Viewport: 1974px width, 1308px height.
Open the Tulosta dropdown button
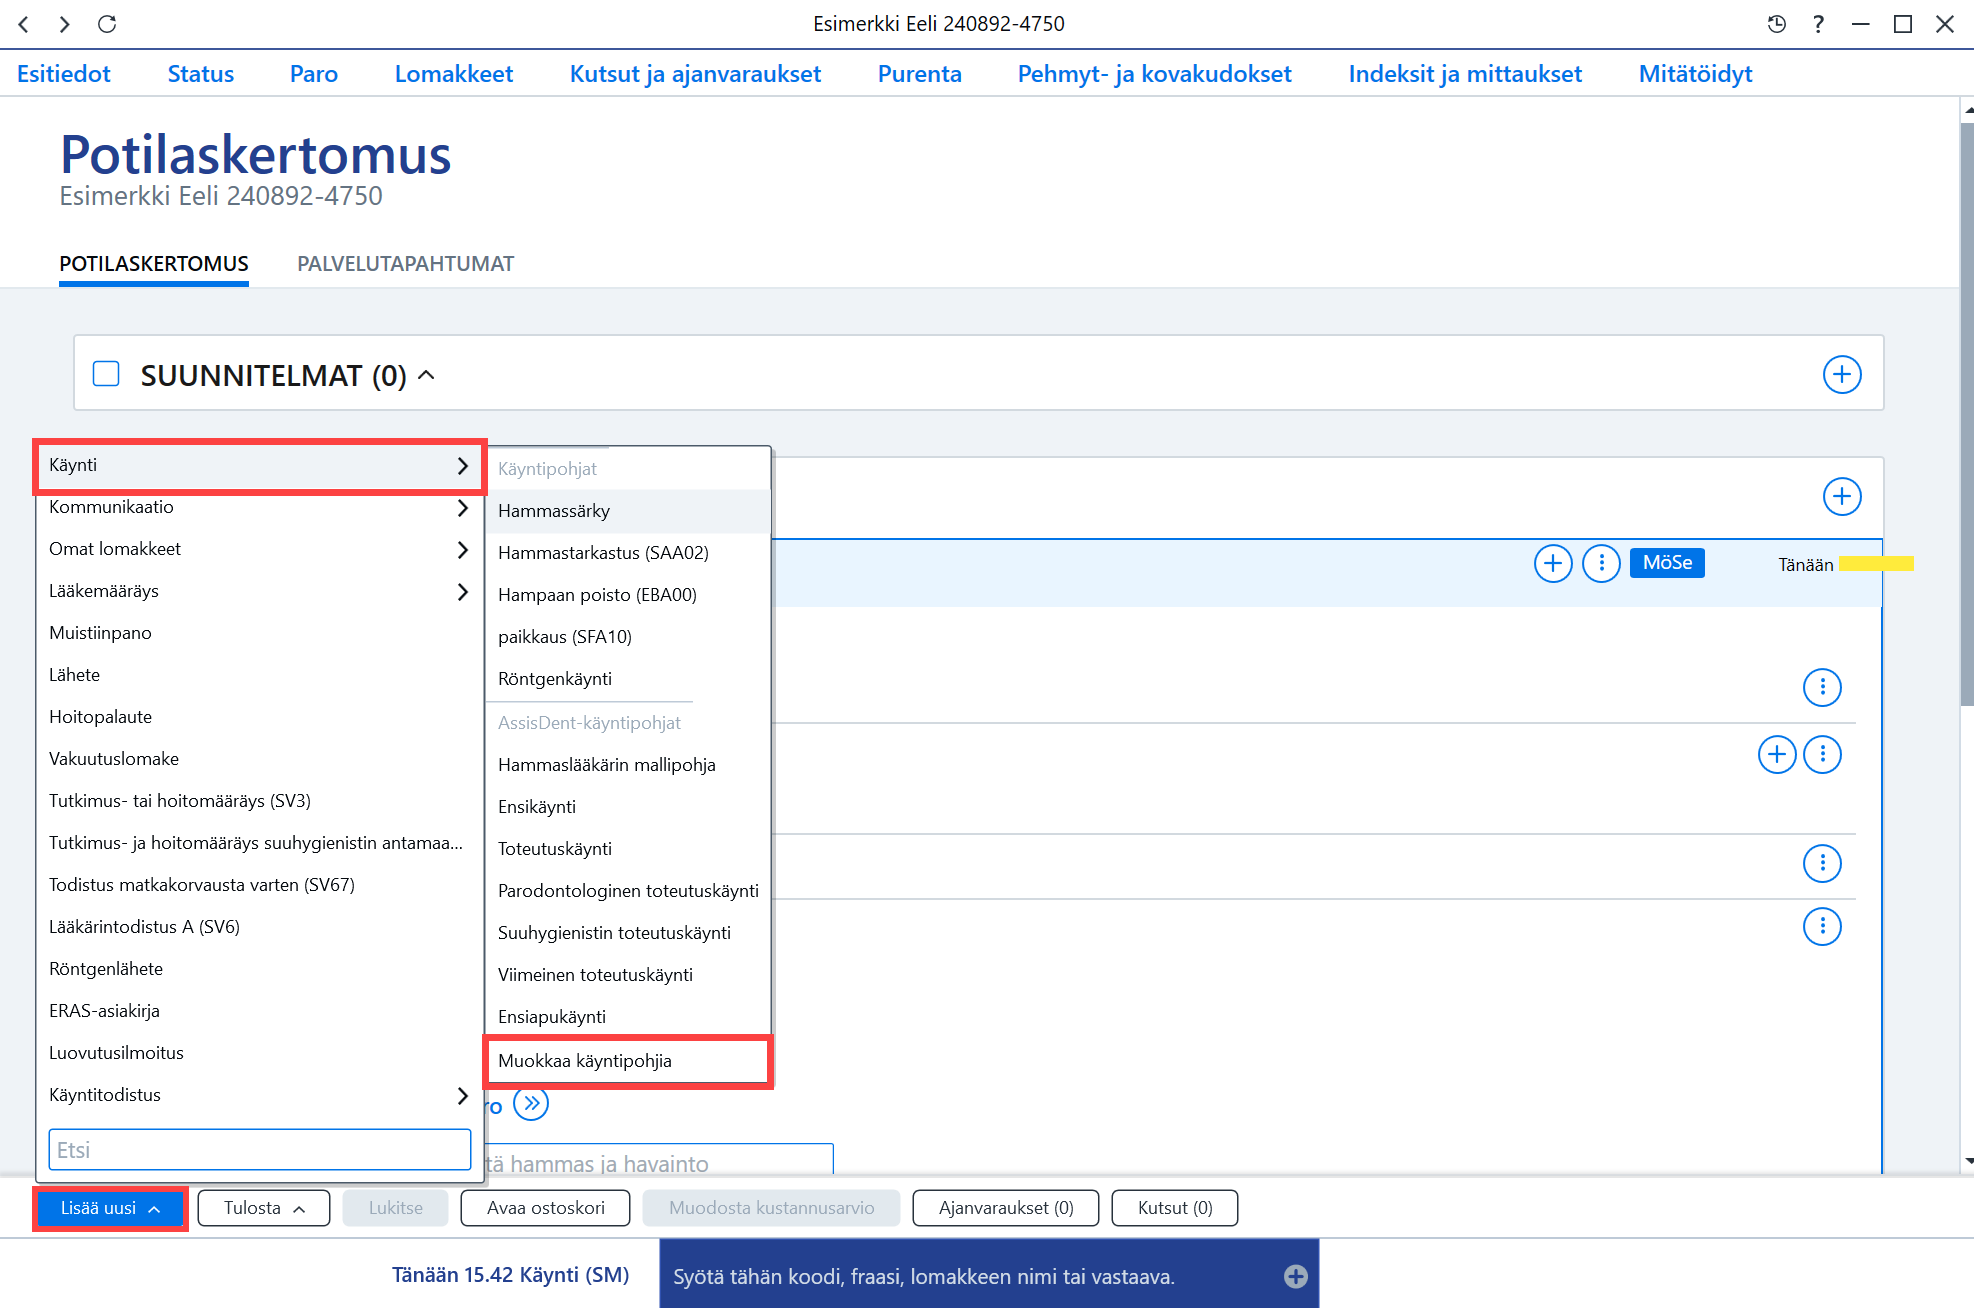pyautogui.click(x=264, y=1208)
